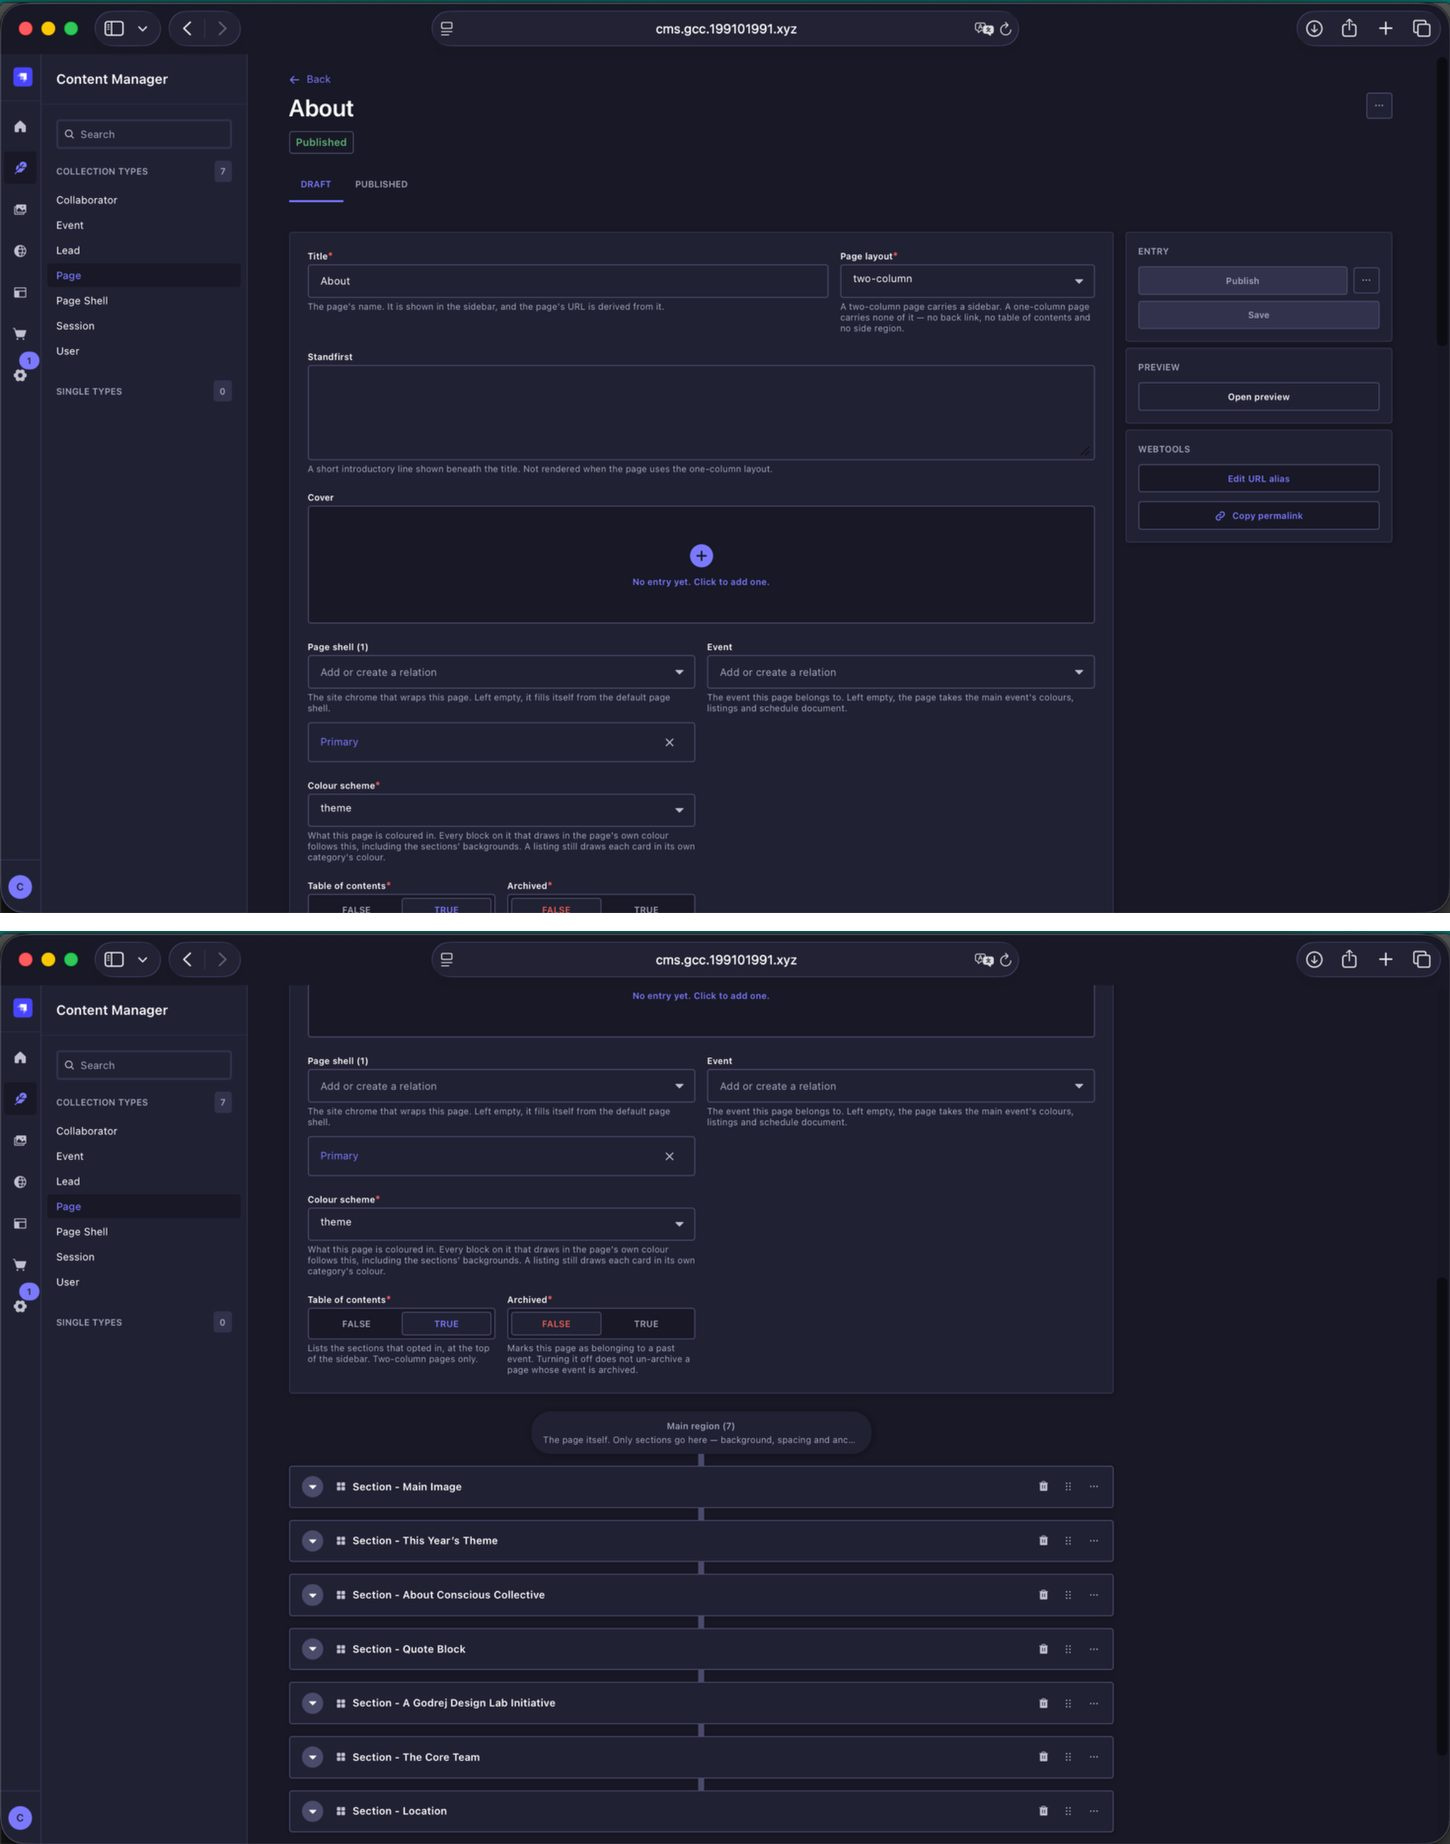
Task: Open Collaborator collection in bottom window sidebar
Action: [87, 1131]
